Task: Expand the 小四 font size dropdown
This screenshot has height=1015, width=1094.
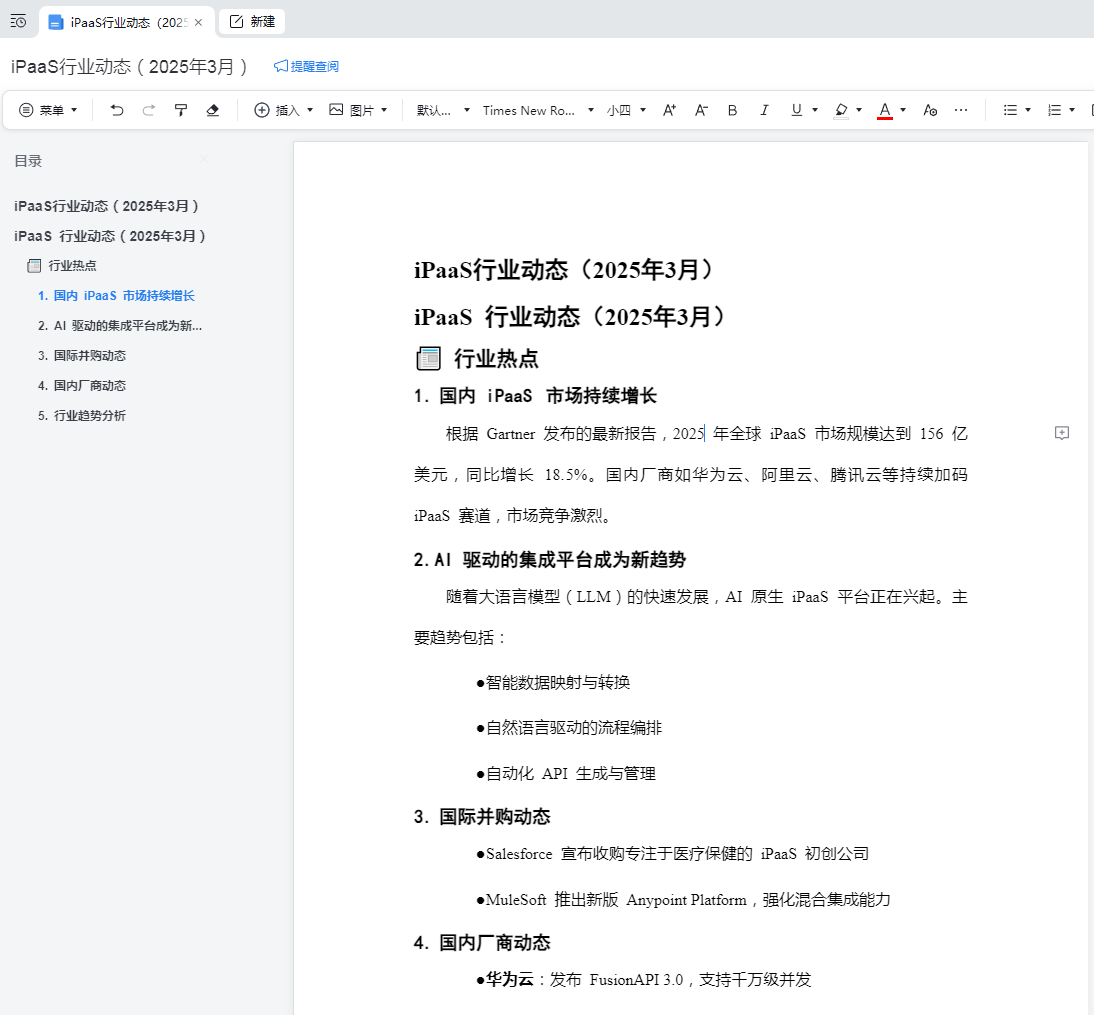Action: 626,110
